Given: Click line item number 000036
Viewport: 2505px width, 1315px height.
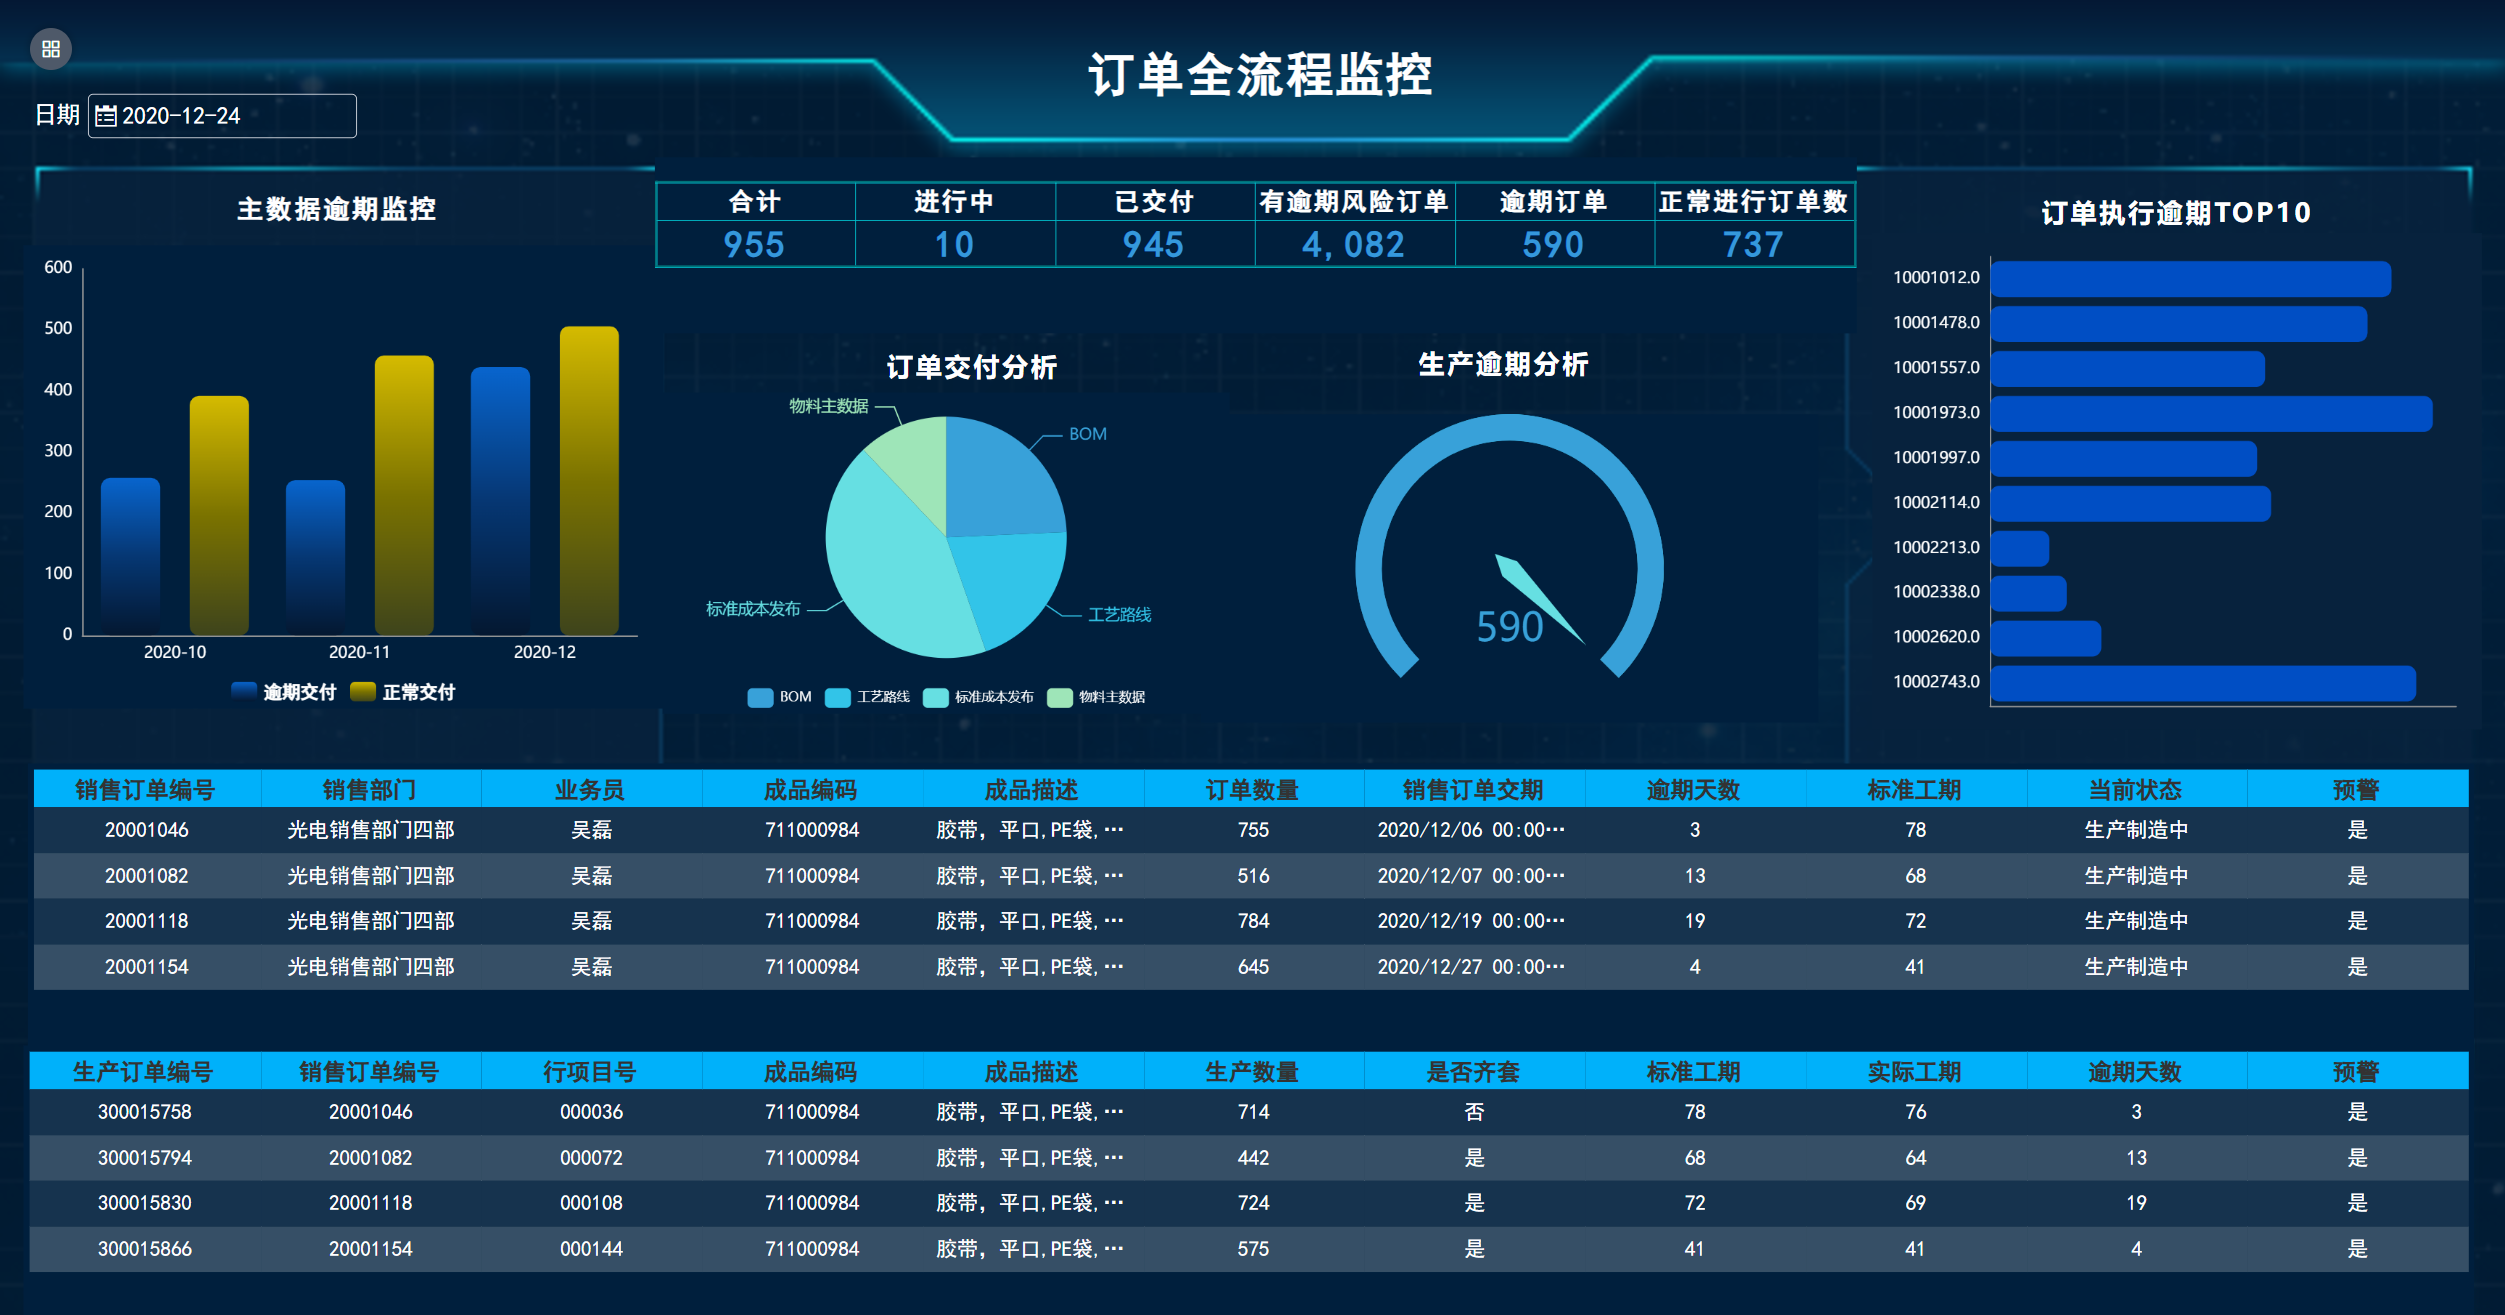Looking at the screenshot, I should [x=591, y=1112].
